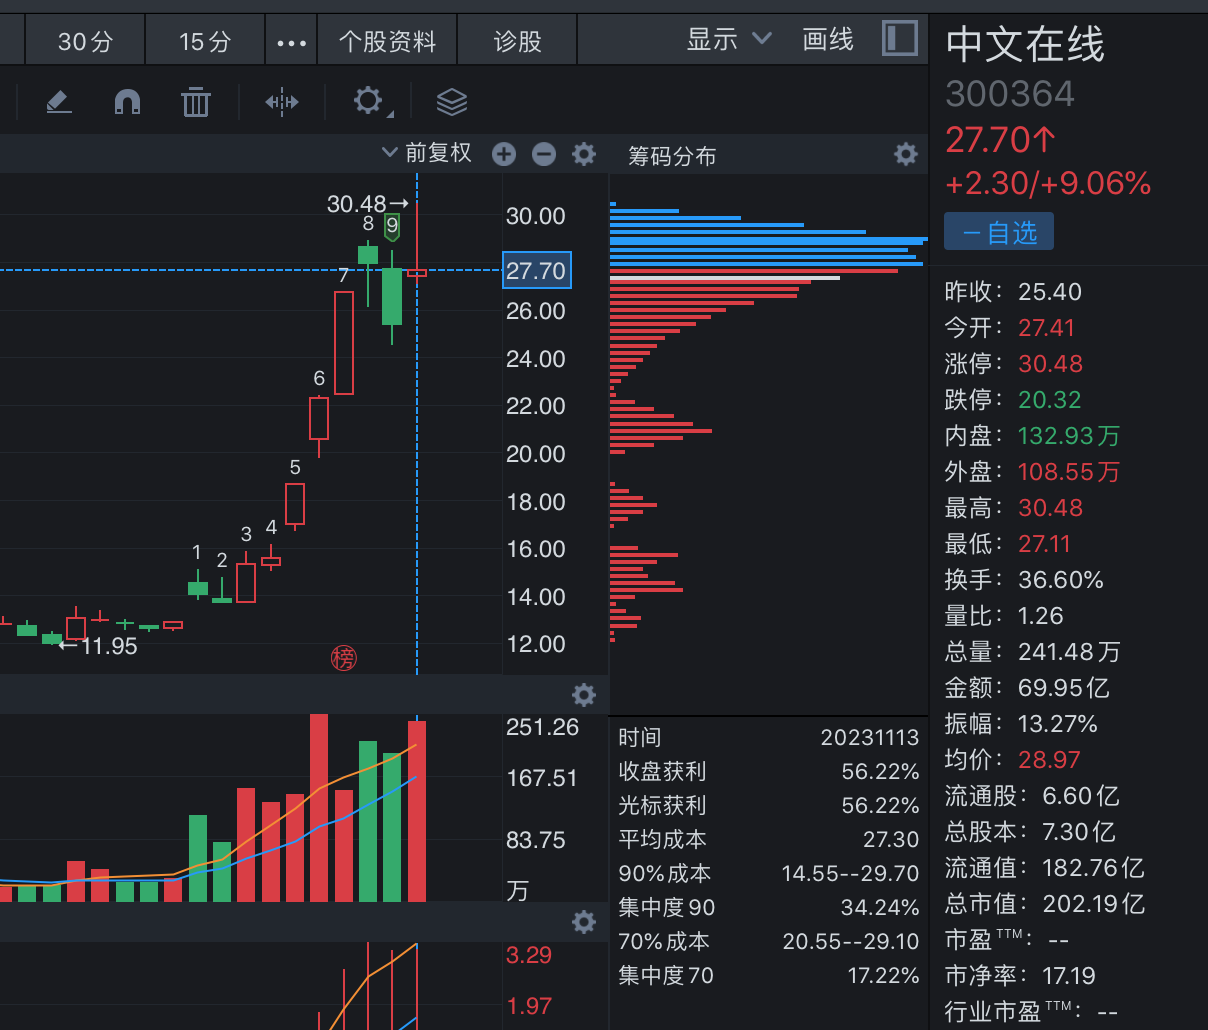Click the 诊股 button
1208x1030 pixels.
coord(517,41)
